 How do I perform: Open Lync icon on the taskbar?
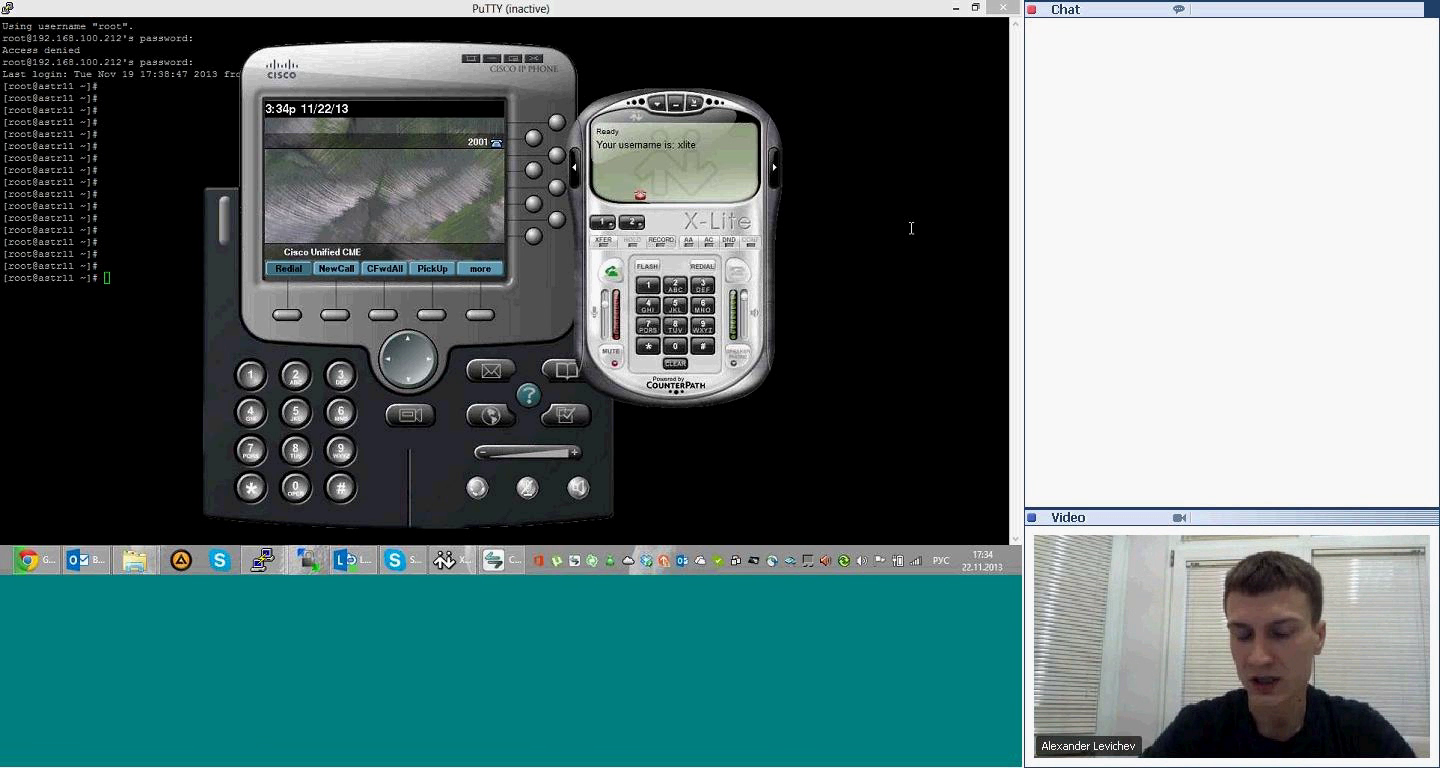(x=352, y=560)
